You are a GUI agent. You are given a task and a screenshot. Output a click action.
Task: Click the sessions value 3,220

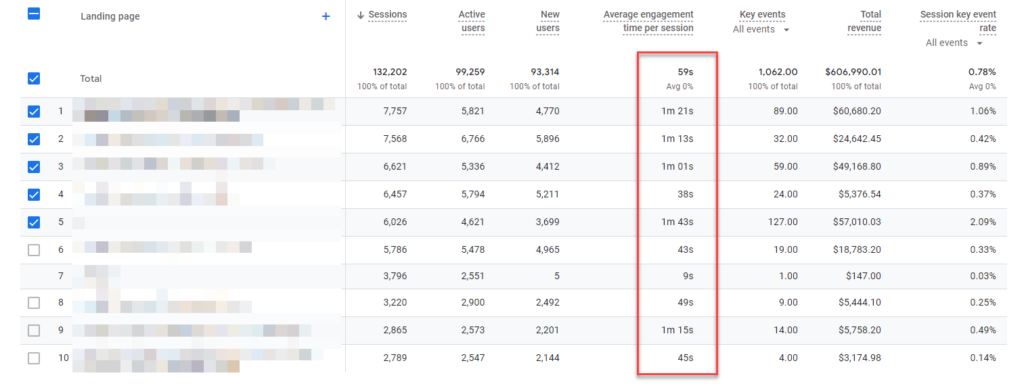pos(394,303)
